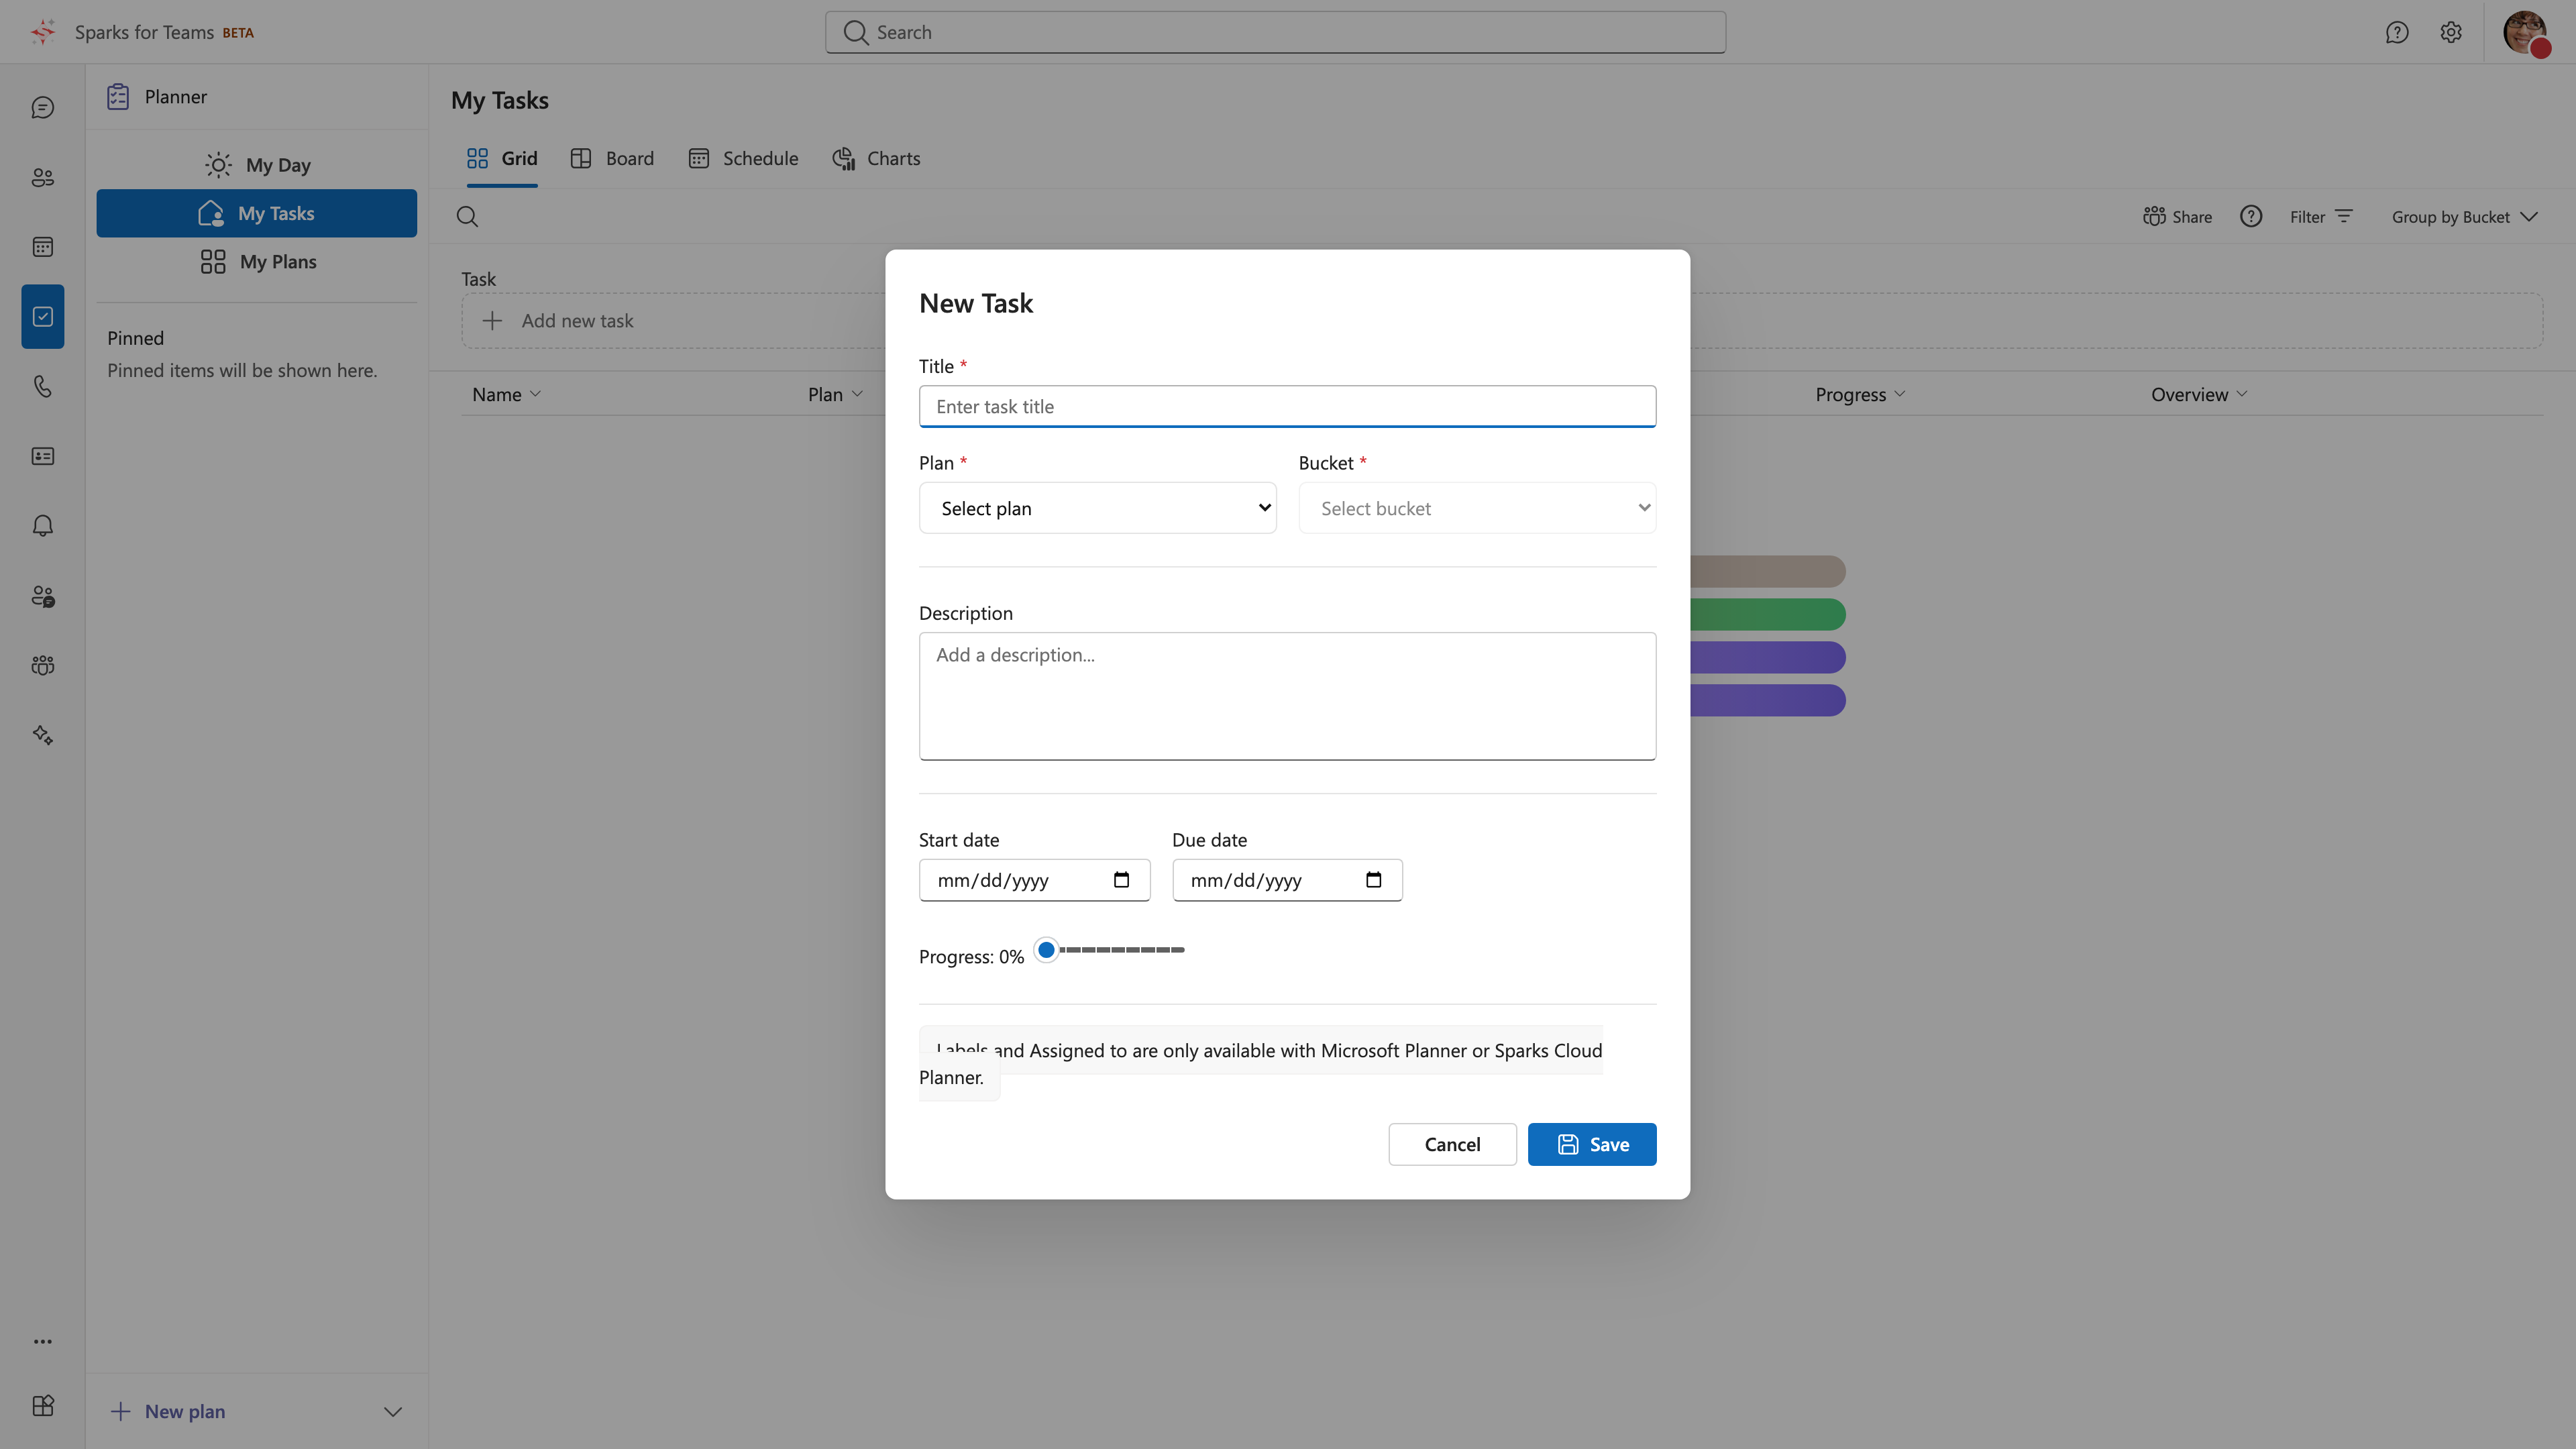Open the feedback help icon in the top bar
Screen dimensions: 2576x1449
point(2397,32)
